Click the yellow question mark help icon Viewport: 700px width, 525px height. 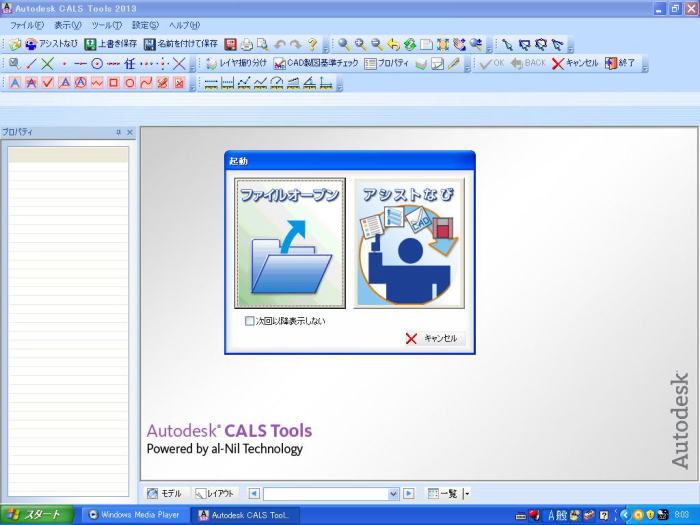click(x=312, y=44)
